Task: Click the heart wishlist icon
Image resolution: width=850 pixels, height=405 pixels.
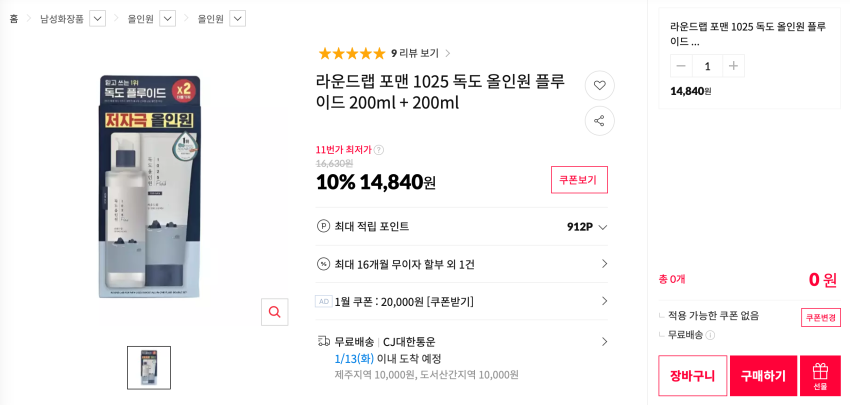Action: pos(599,85)
